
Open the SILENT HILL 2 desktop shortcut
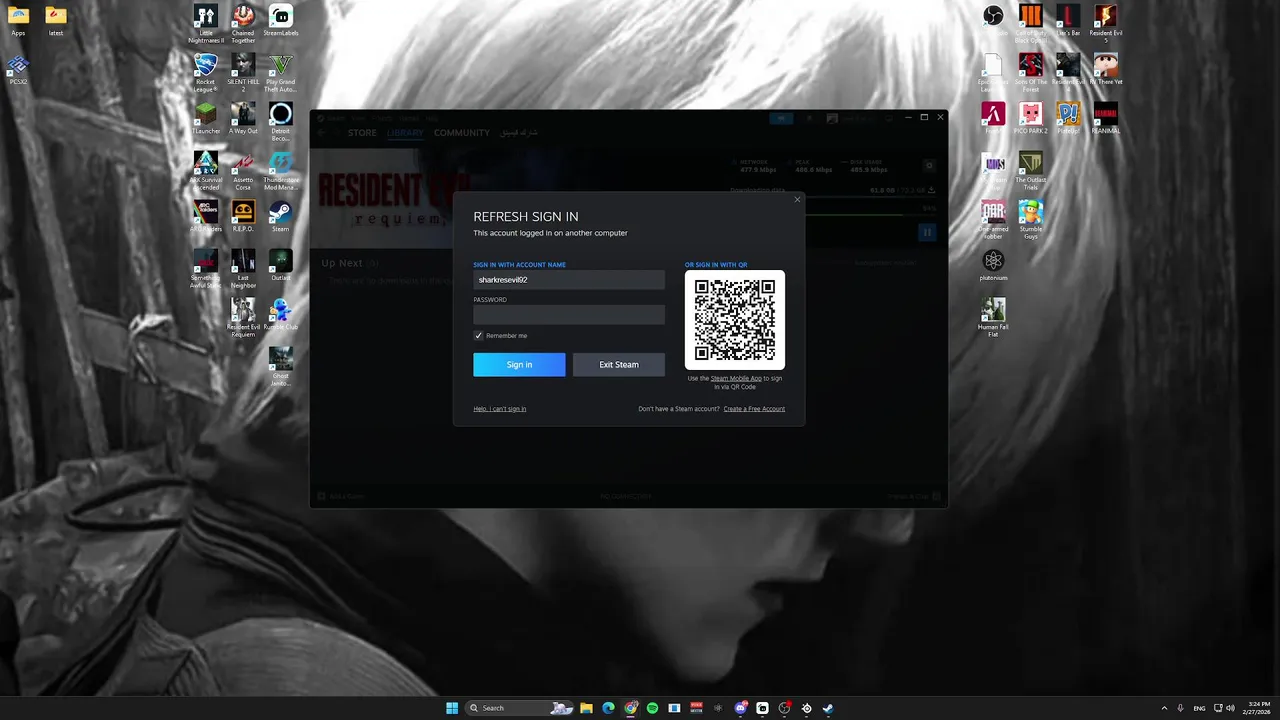tap(243, 73)
